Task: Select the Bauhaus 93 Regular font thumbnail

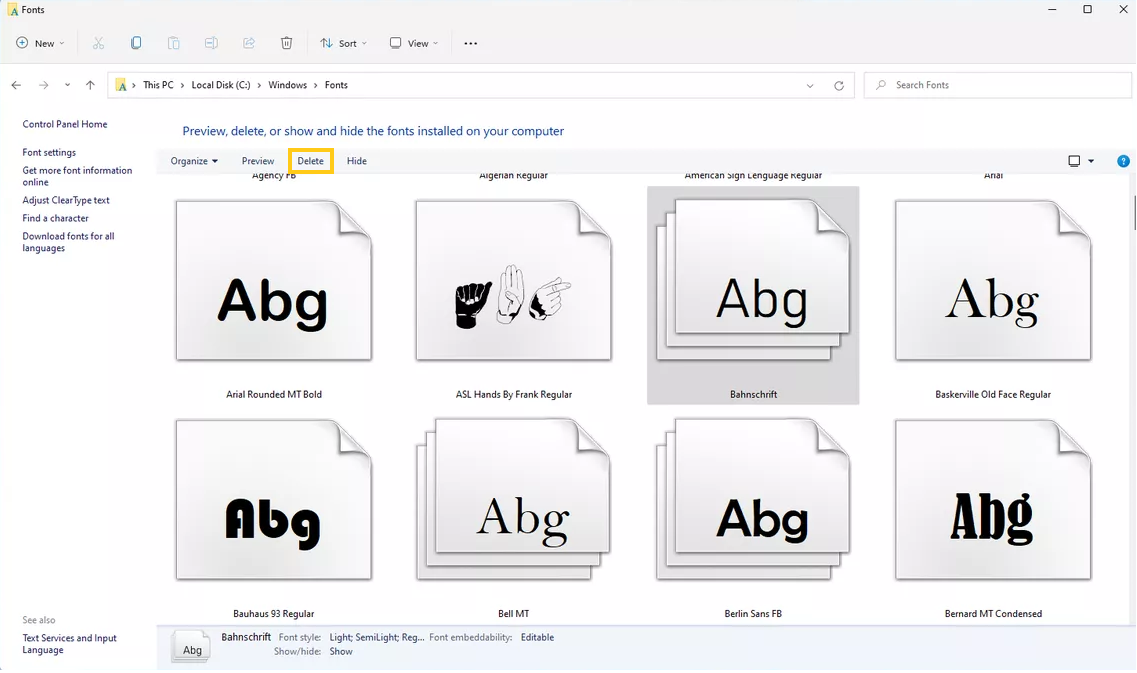Action: pyautogui.click(x=273, y=500)
